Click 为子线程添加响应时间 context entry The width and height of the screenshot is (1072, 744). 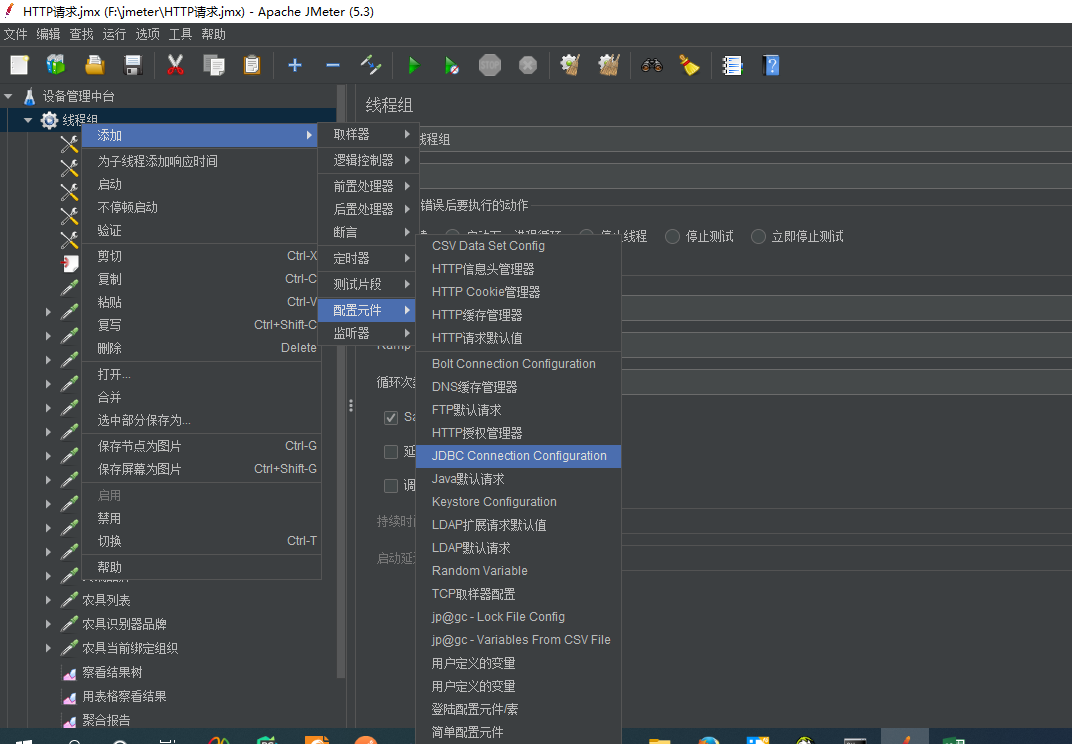[201, 161]
